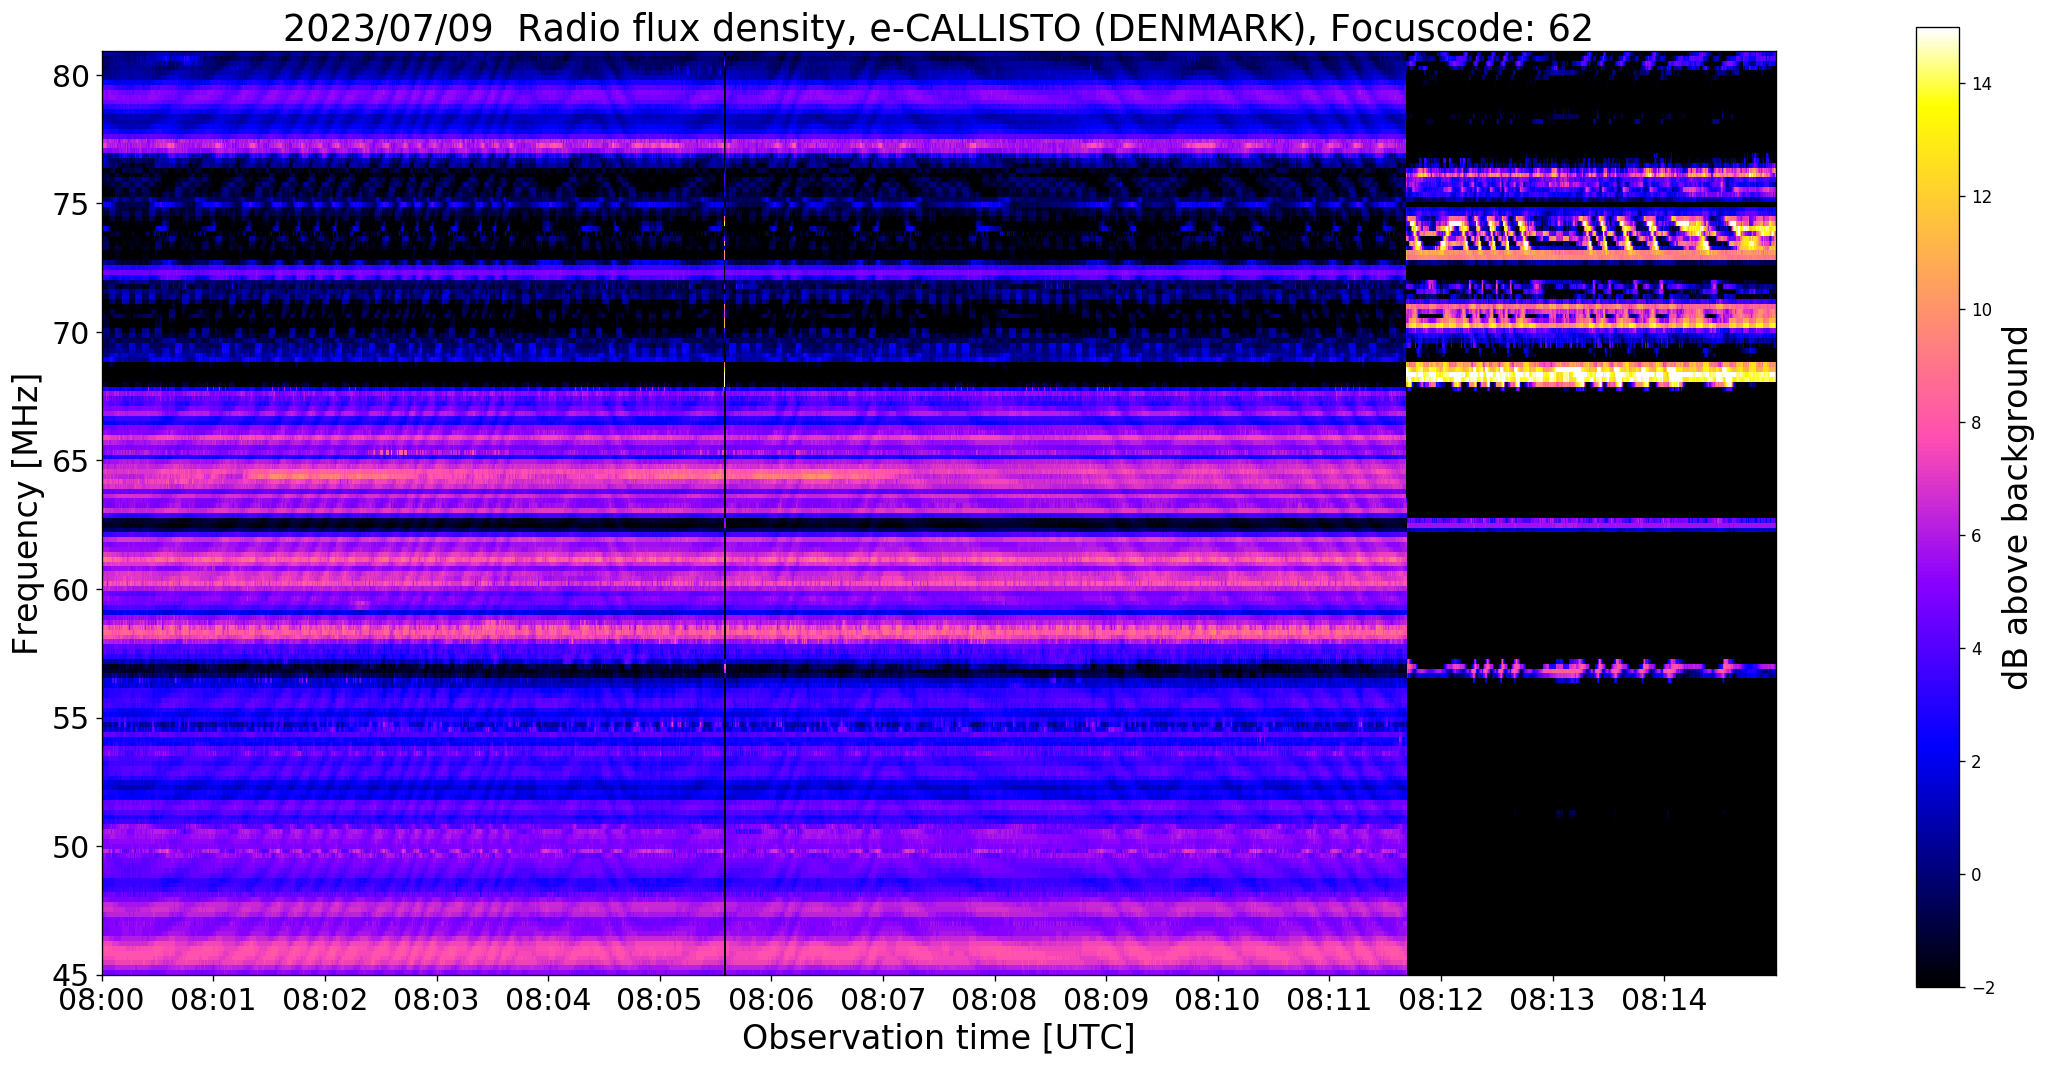Select the 'Observation time [UTC]' x-axis label

coord(938,1038)
